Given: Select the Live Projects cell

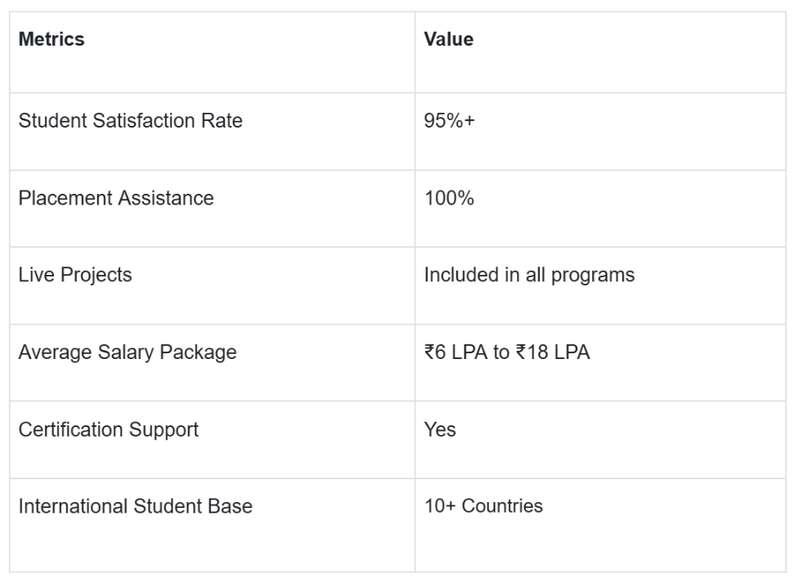Looking at the screenshot, I should pyautogui.click(x=75, y=274).
